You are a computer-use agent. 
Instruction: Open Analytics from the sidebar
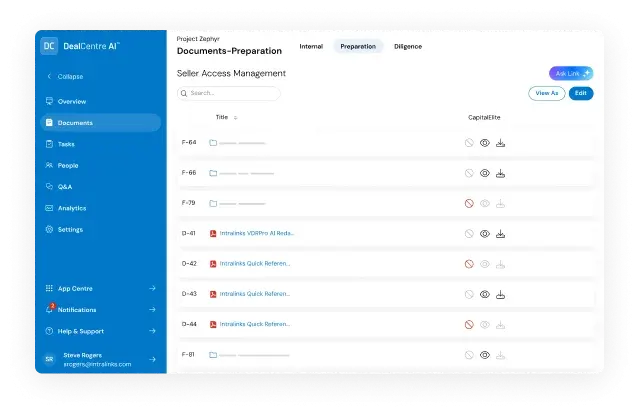click(x=71, y=208)
